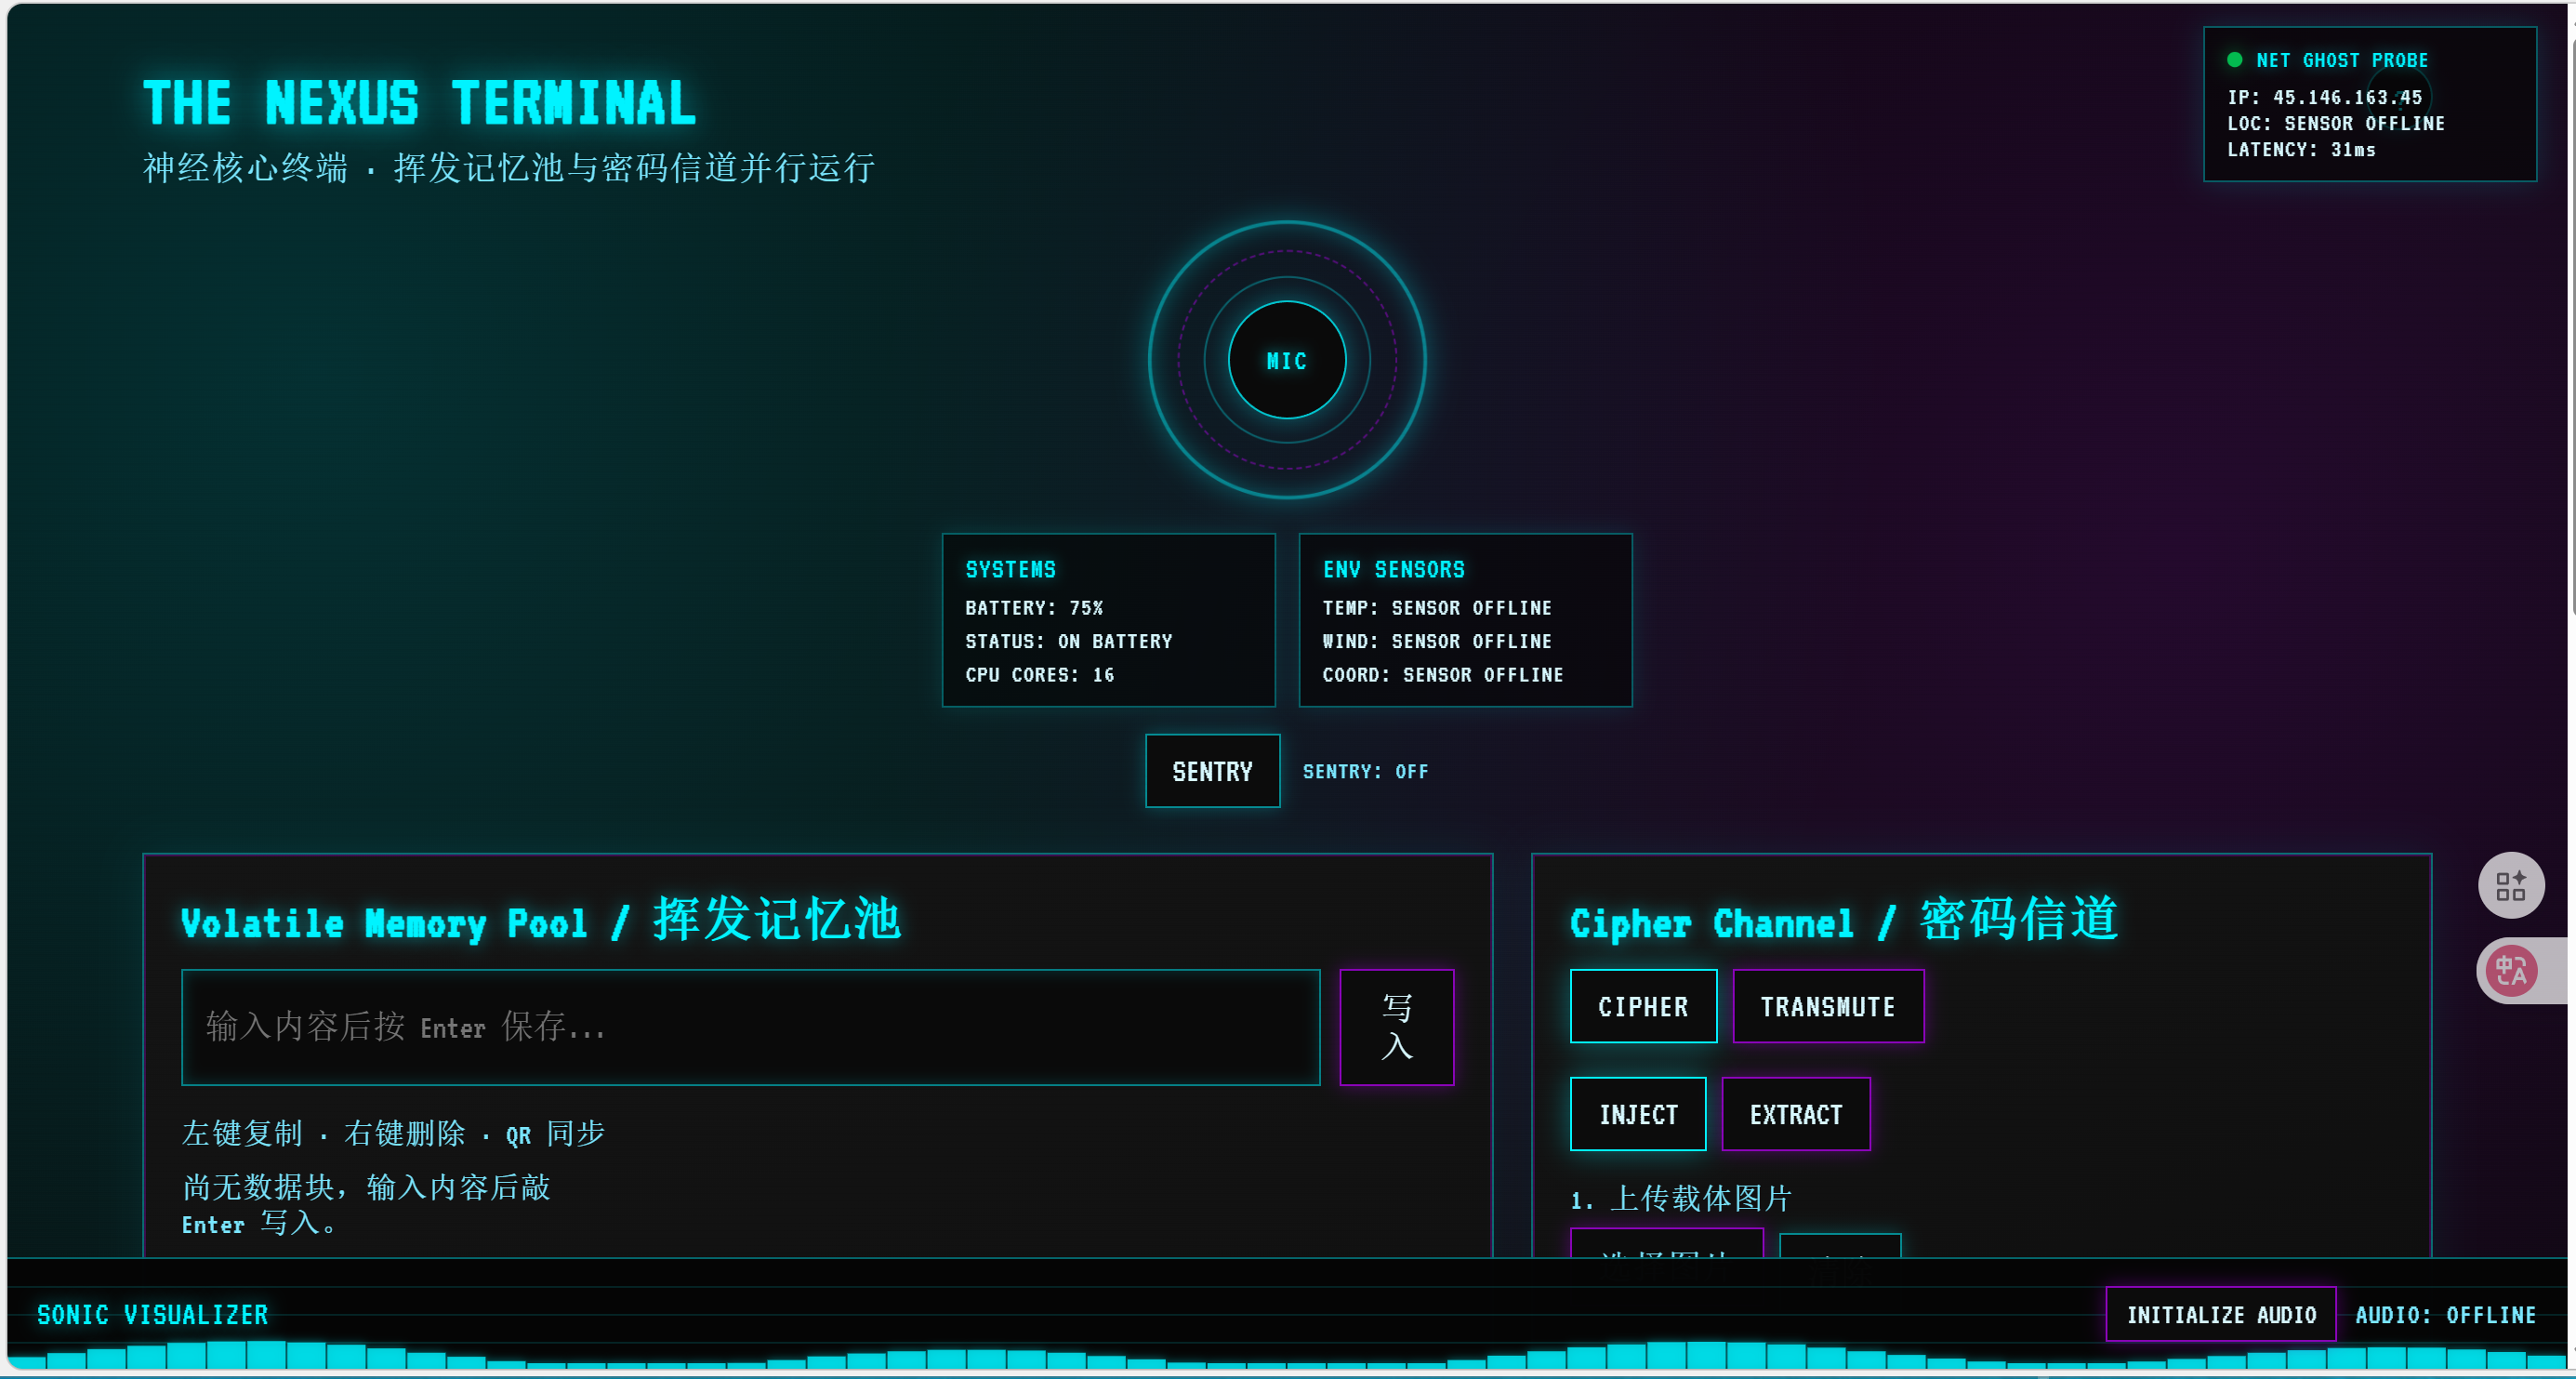Select the EXTRACT option
Viewport: 2576px width, 1379px height.
1795,1114
